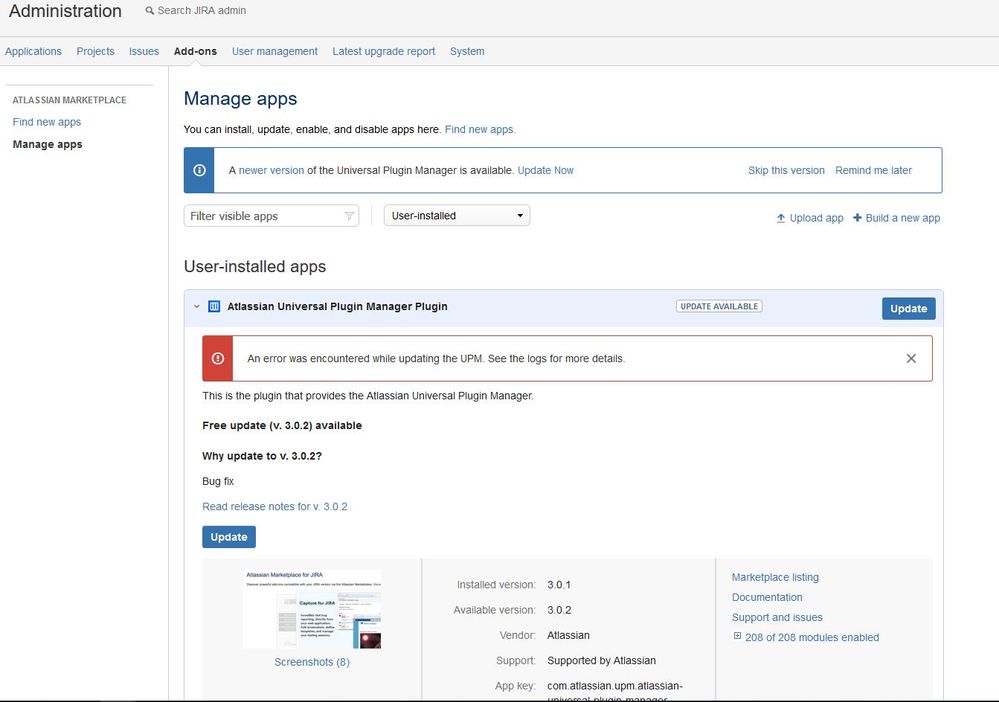Click the Vendor value Atlassian
This screenshot has height=702, width=999.
568,635
